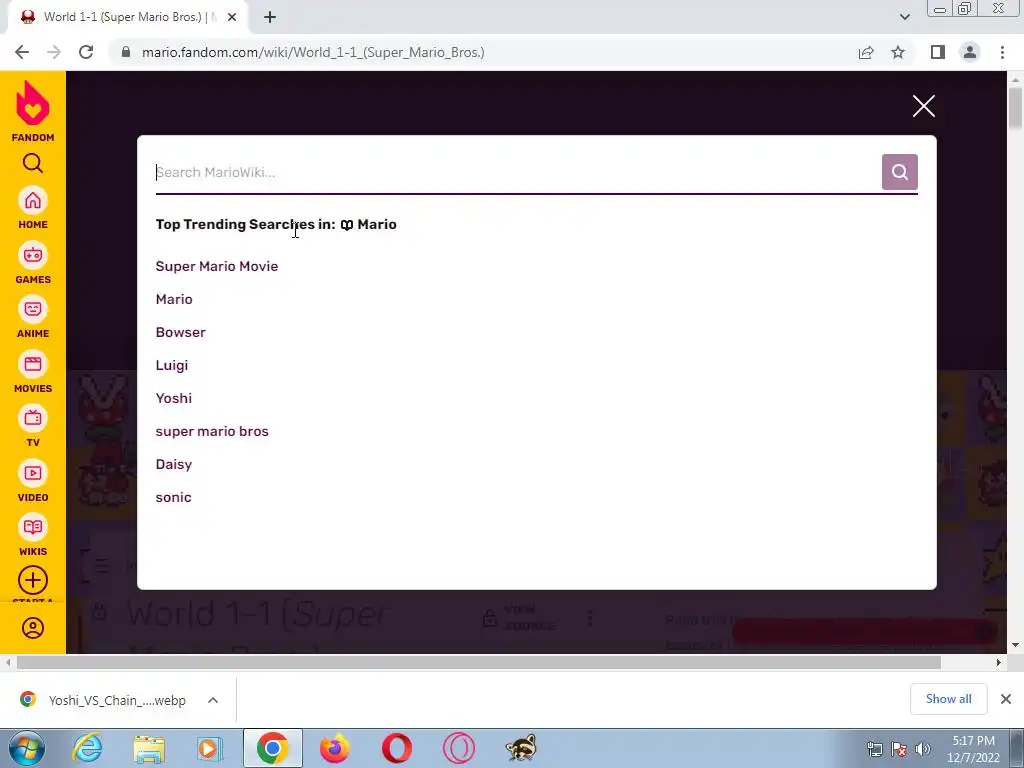
Task: Select trending search sonic
Action: click(x=173, y=498)
